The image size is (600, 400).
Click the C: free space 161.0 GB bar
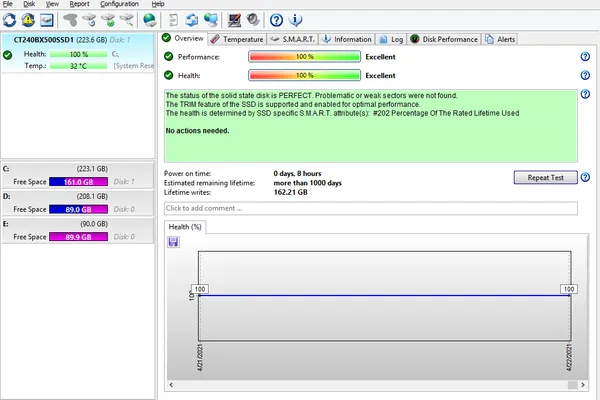click(78, 182)
